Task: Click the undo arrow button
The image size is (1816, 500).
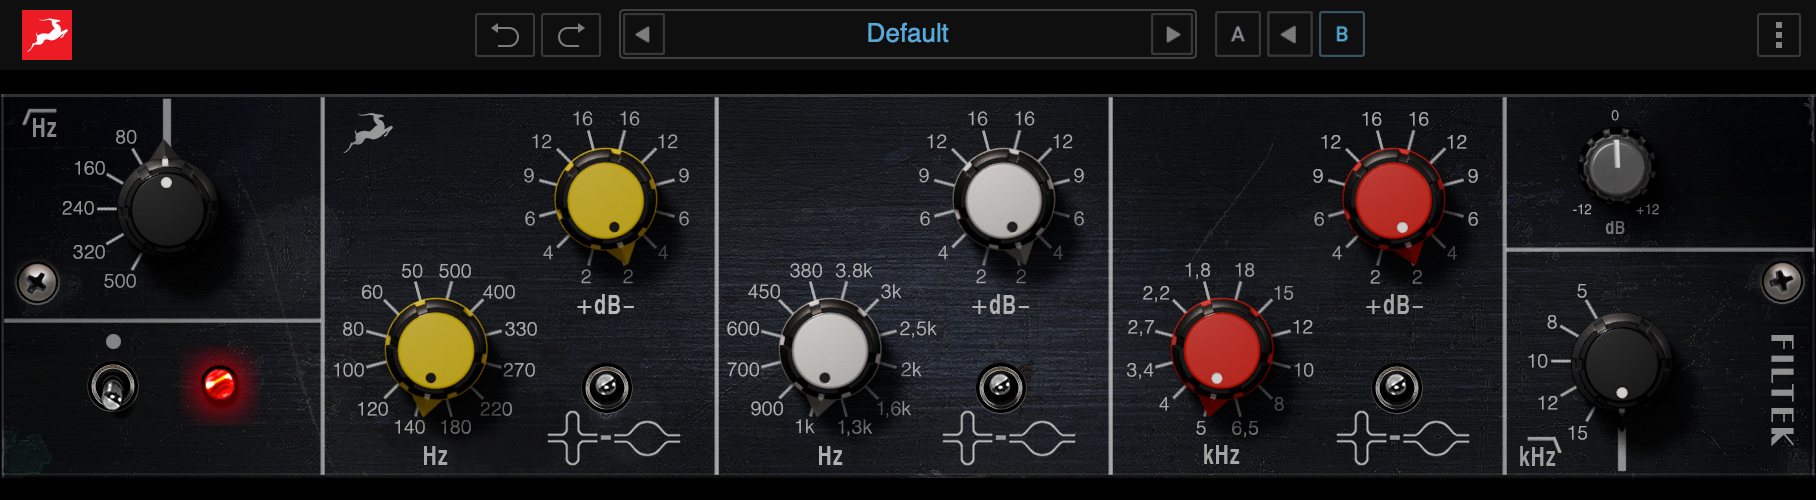Action: [505, 35]
